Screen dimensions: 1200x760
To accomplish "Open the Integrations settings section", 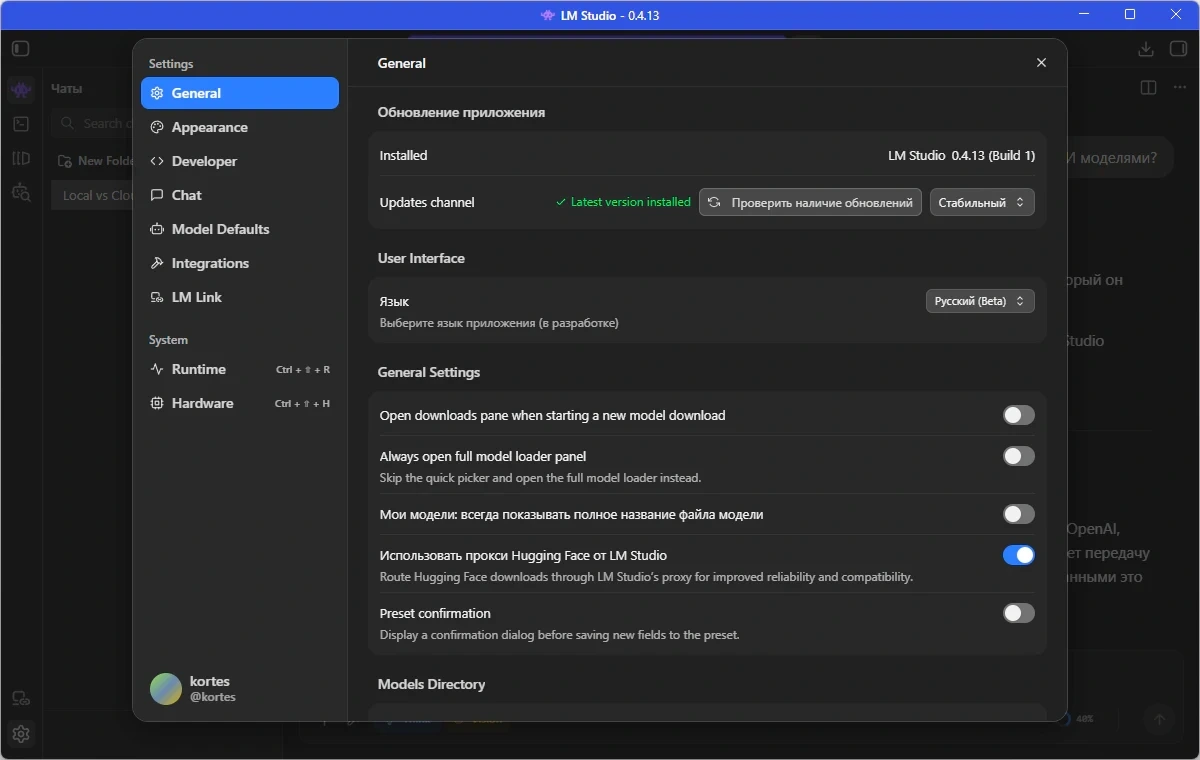I will [240, 263].
